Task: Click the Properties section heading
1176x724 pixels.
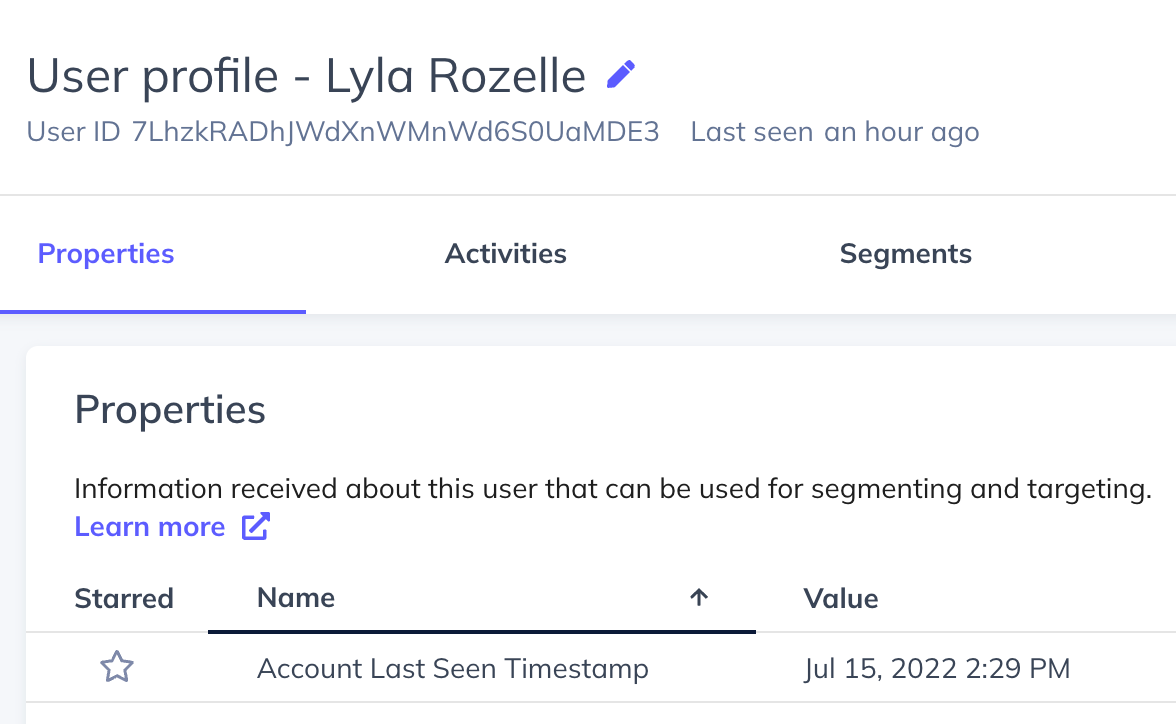Action: pyautogui.click(x=170, y=410)
